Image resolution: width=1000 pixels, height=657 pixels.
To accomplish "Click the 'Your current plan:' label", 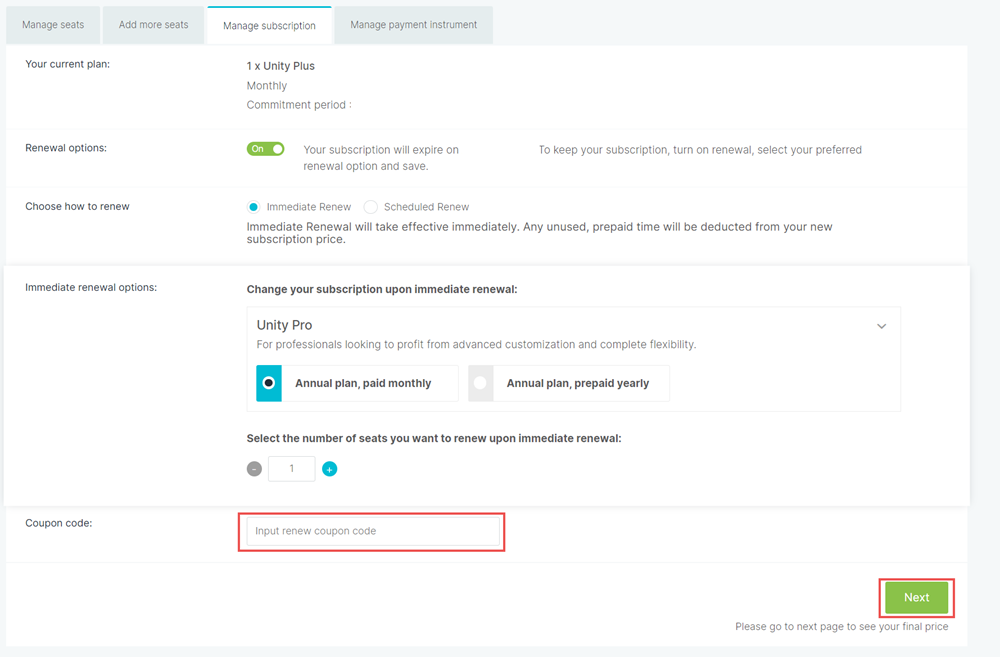I will pos(68,64).
